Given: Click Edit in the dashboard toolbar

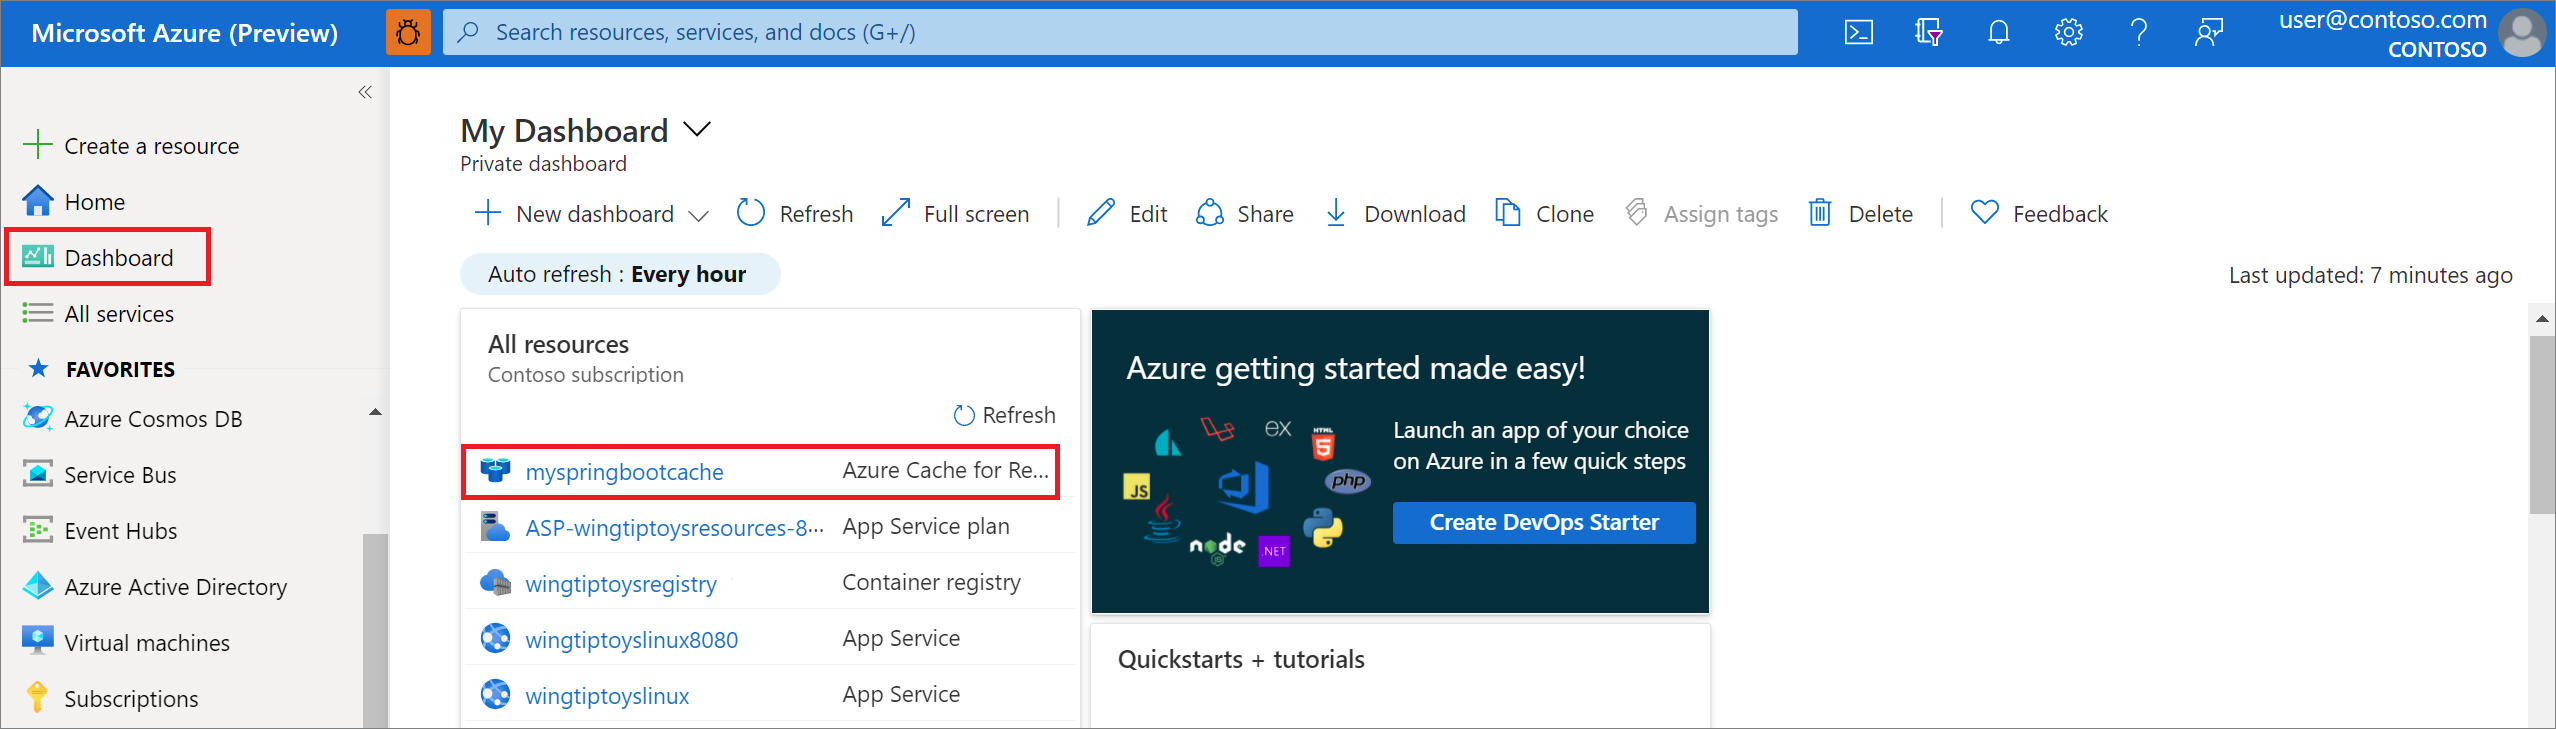Looking at the screenshot, I should click(1127, 214).
